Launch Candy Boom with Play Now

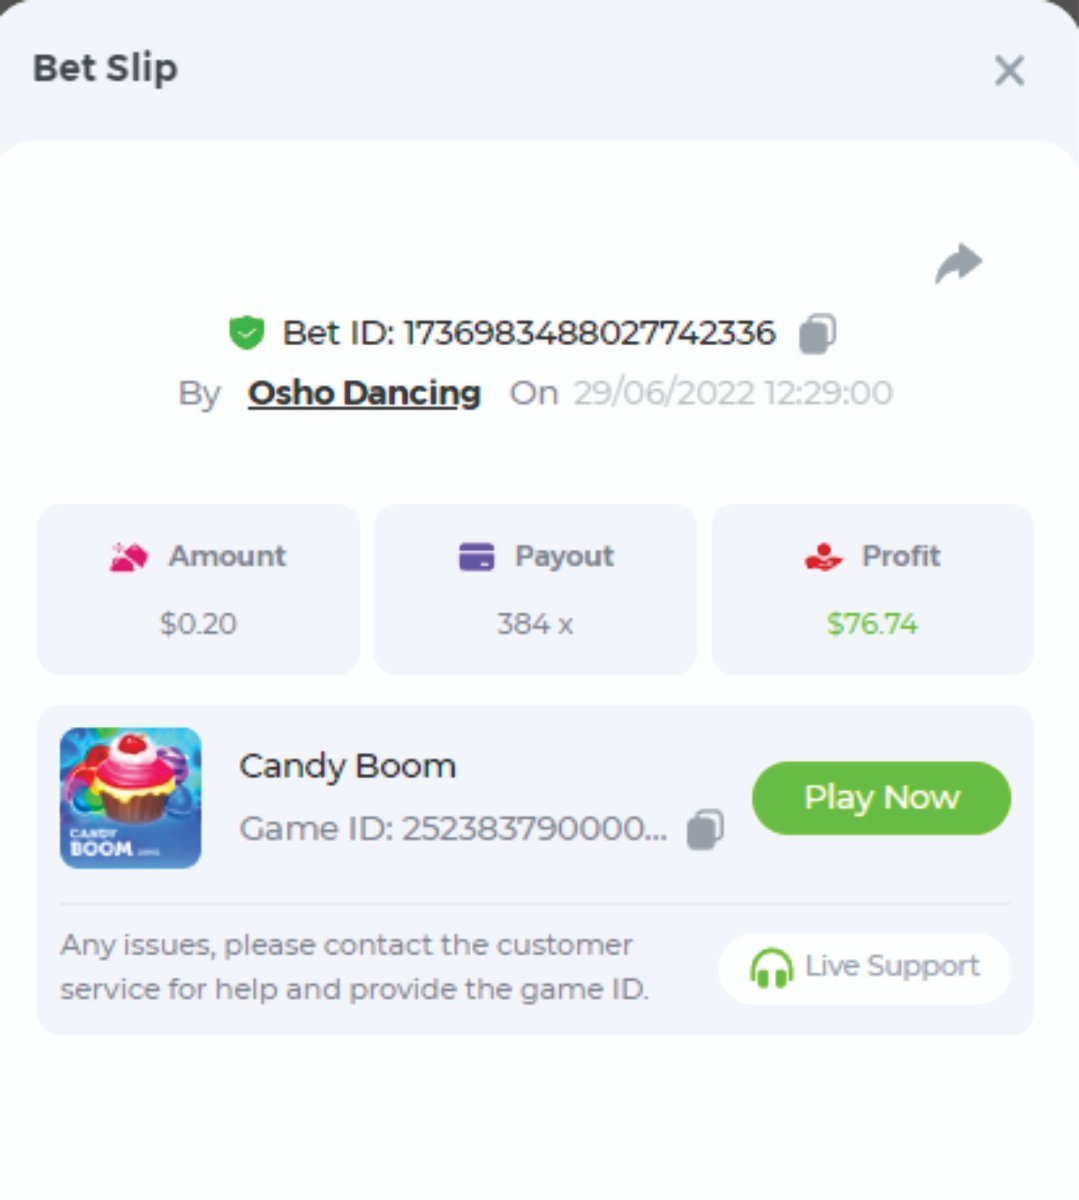881,798
